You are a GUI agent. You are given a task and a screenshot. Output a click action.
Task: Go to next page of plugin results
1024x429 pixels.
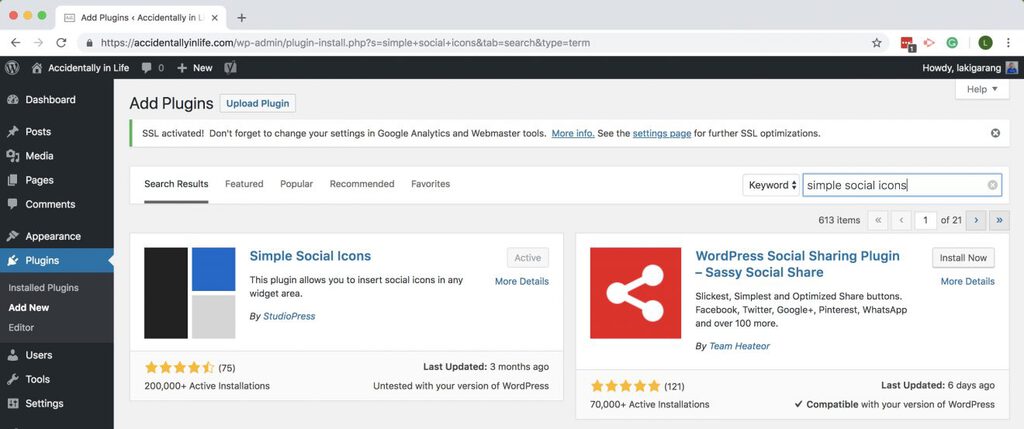(x=977, y=220)
